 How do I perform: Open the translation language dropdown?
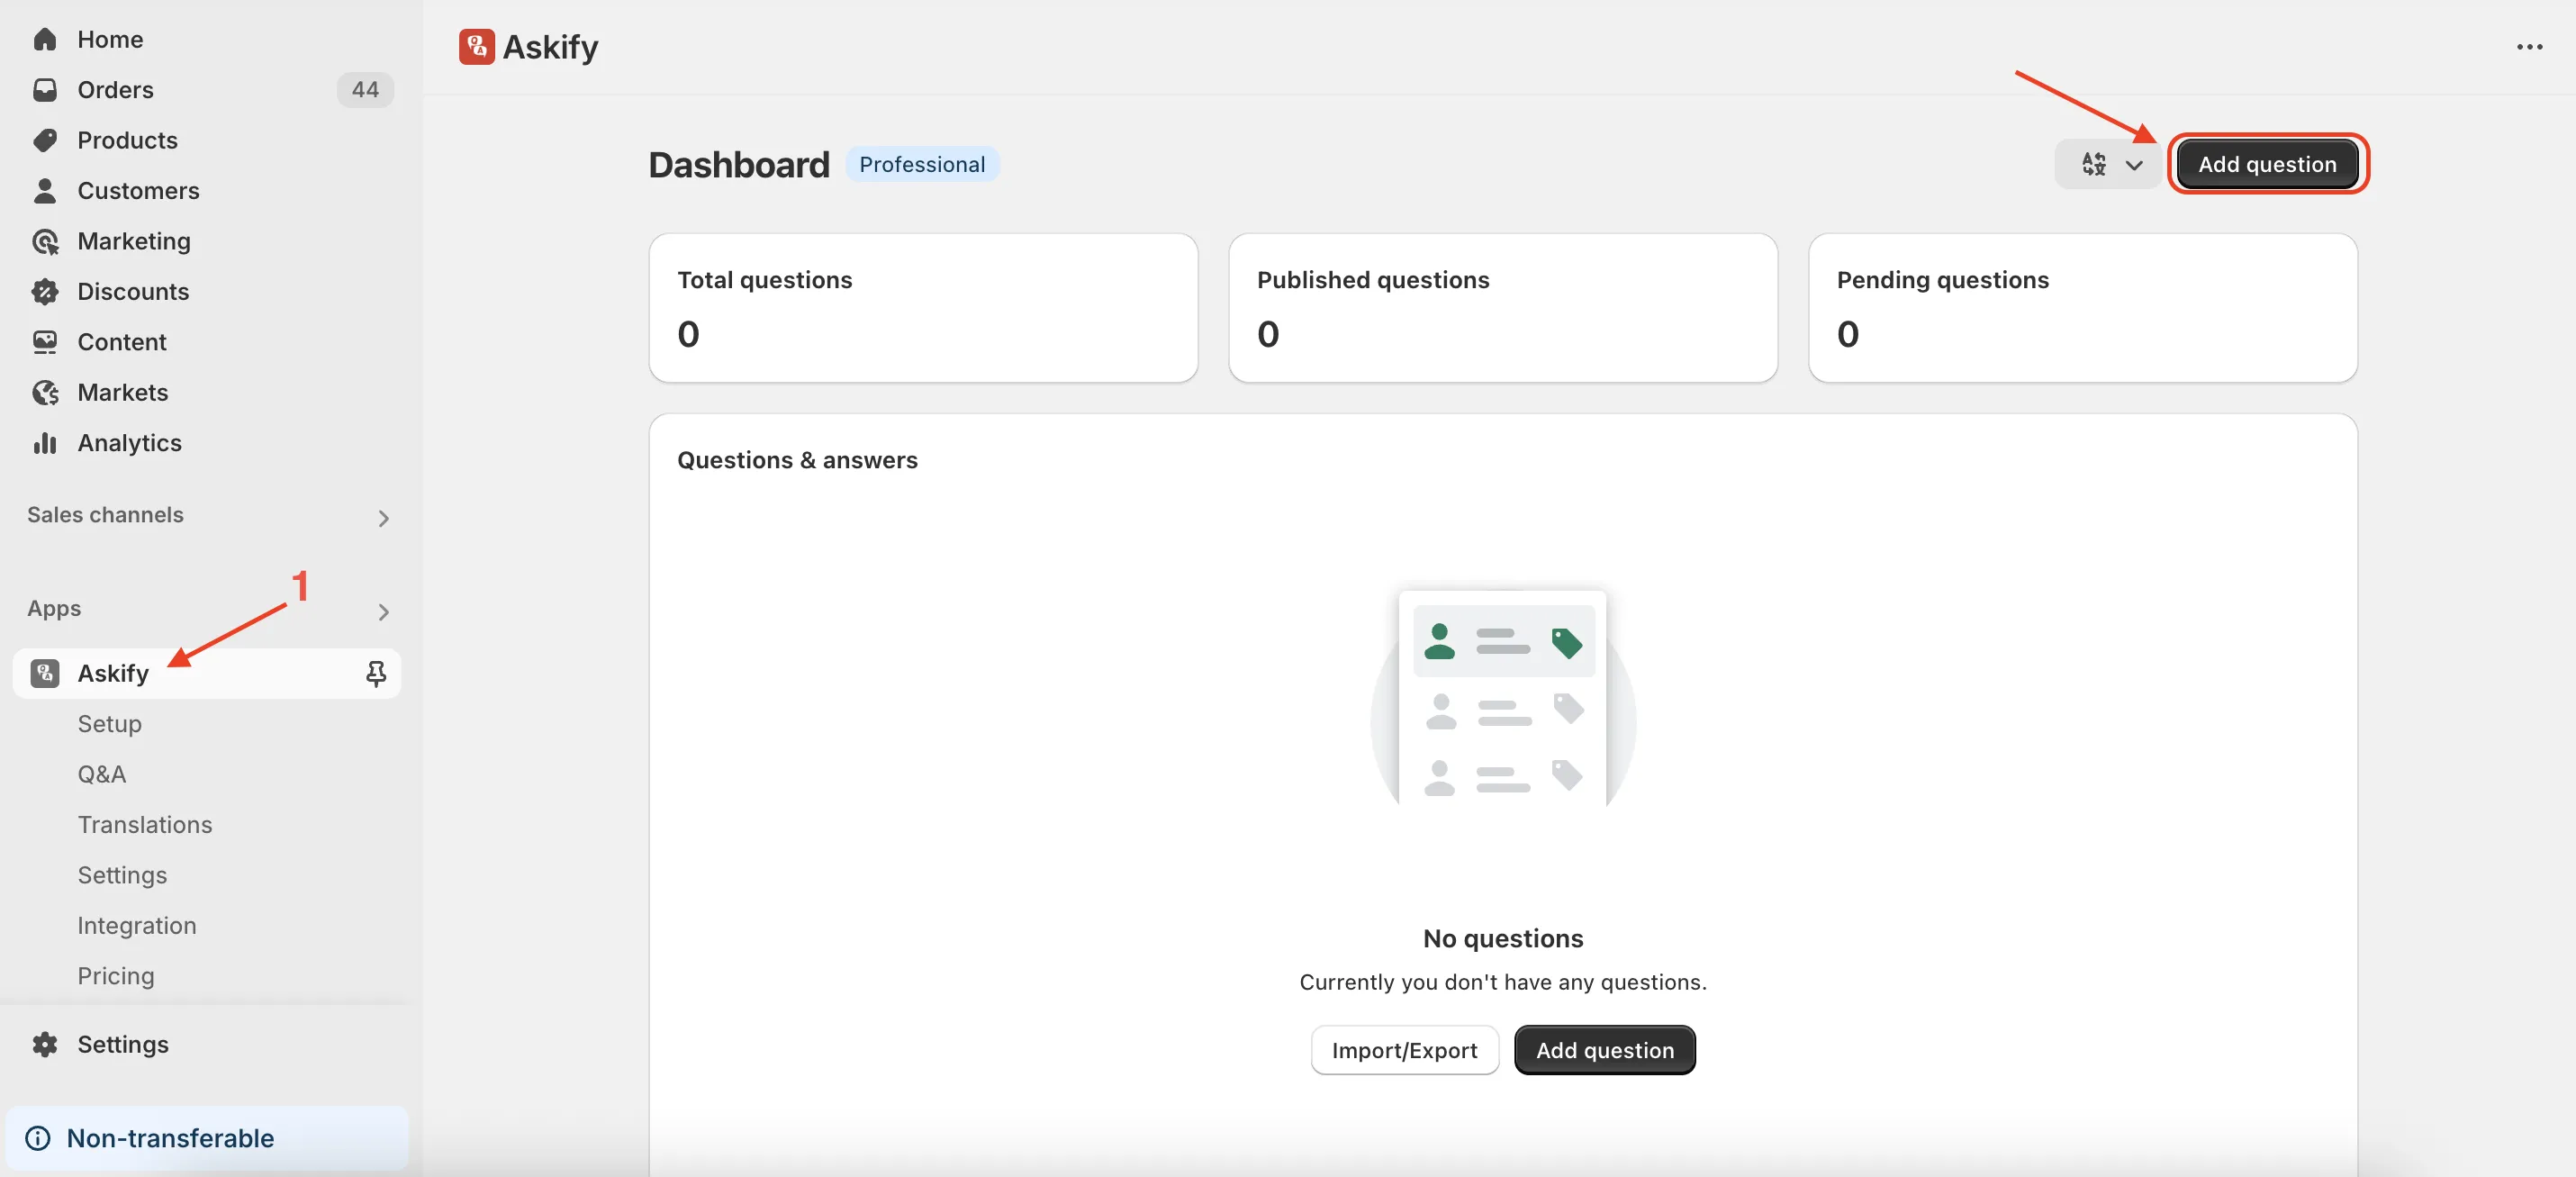tap(2109, 164)
